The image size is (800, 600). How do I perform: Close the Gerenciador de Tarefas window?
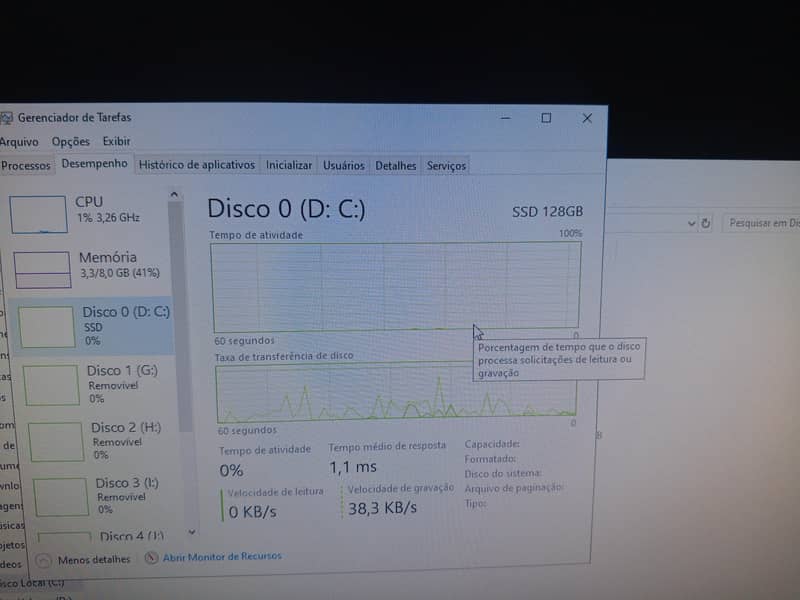[587, 118]
